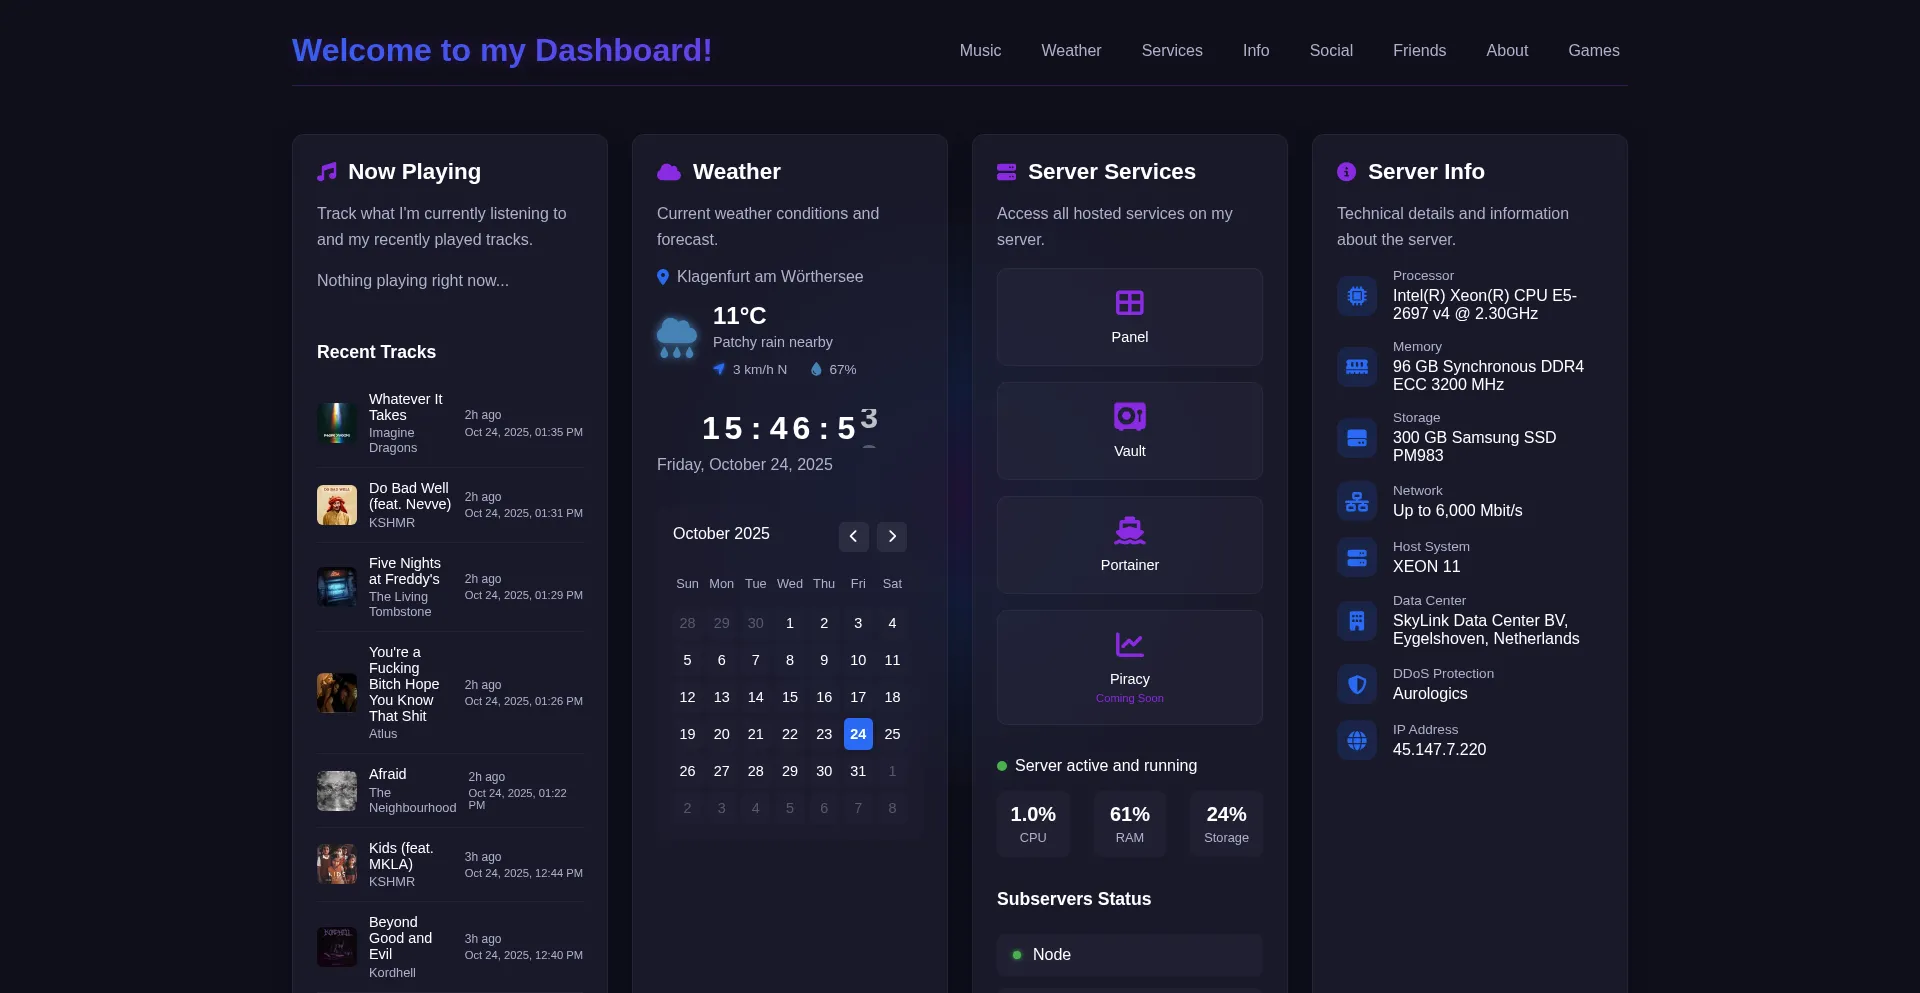1920x993 pixels.
Task: Click the Piracy chart icon
Action: click(x=1129, y=644)
